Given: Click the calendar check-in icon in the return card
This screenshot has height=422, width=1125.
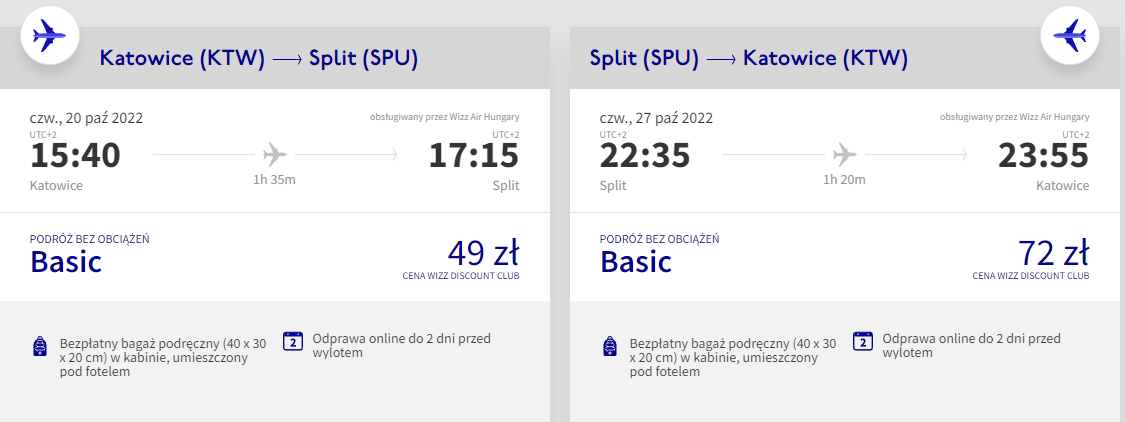Looking at the screenshot, I should 863,340.
